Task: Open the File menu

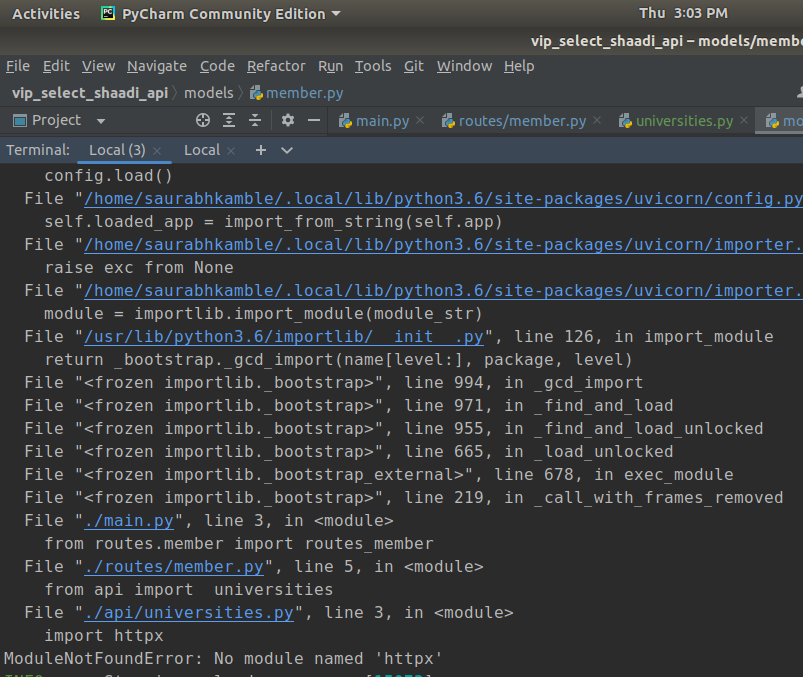Action: click(18, 66)
